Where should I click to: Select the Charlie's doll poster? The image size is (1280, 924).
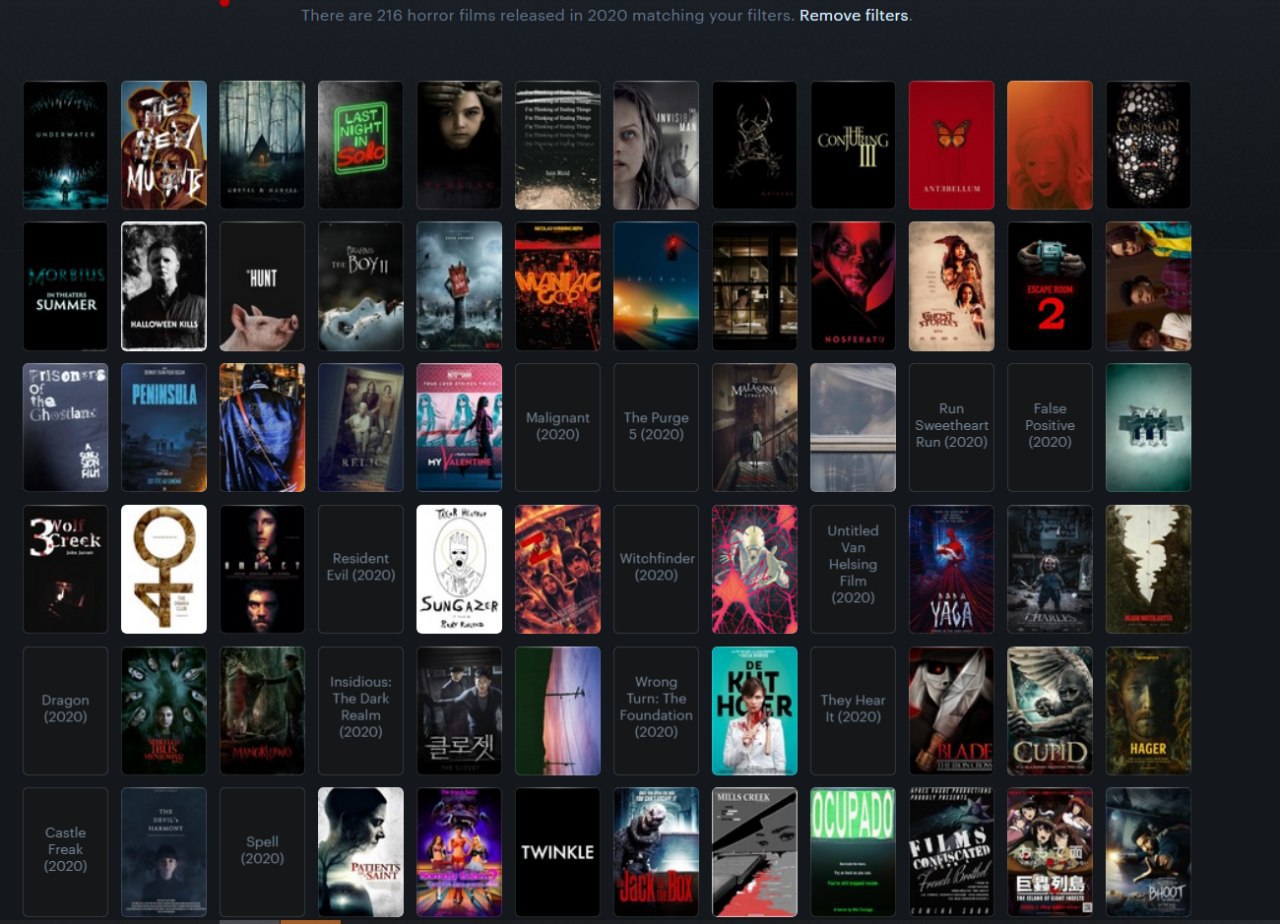1050,569
